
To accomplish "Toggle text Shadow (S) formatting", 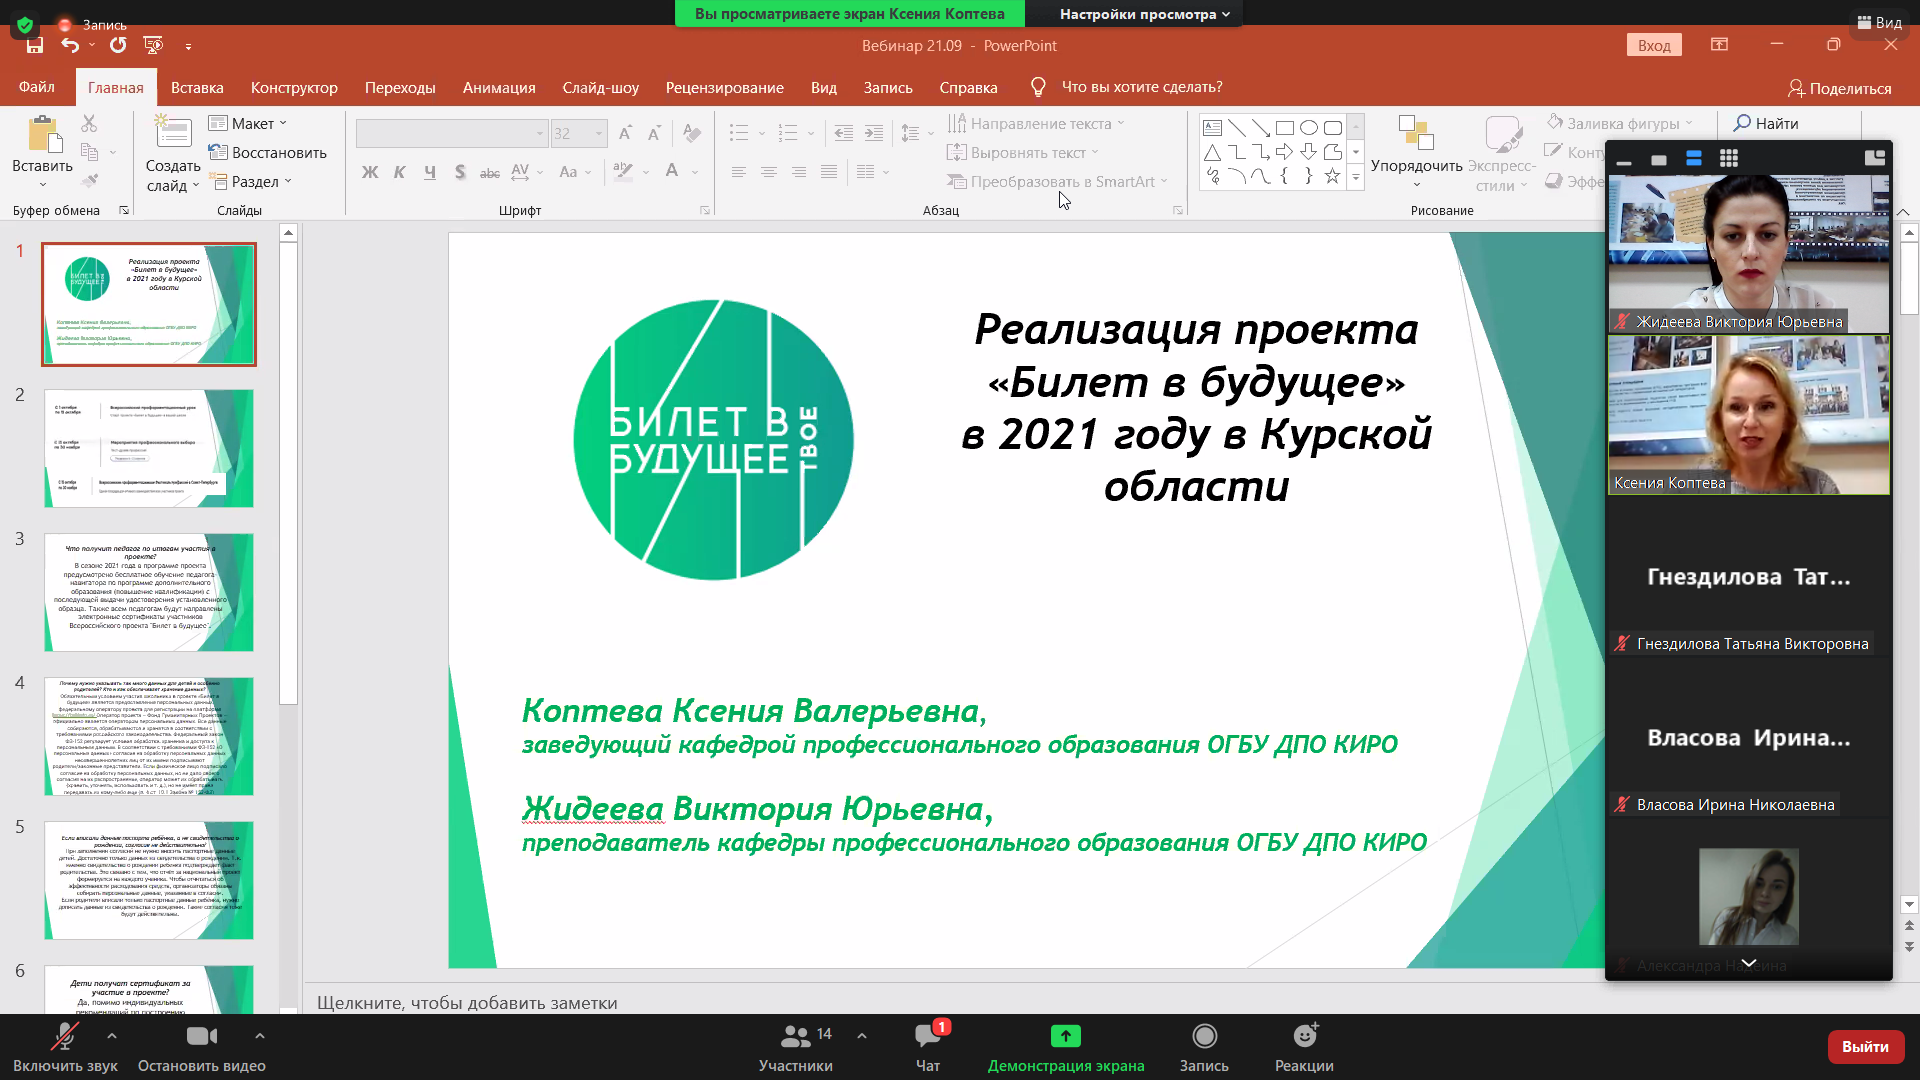I will pos(459,172).
